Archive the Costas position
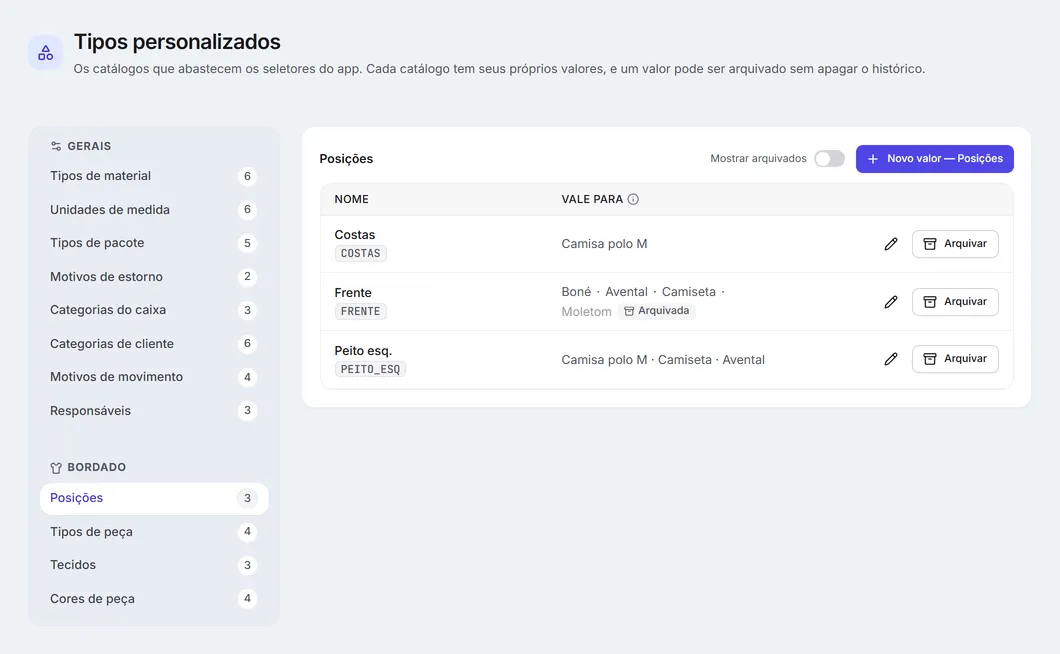 pos(955,244)
